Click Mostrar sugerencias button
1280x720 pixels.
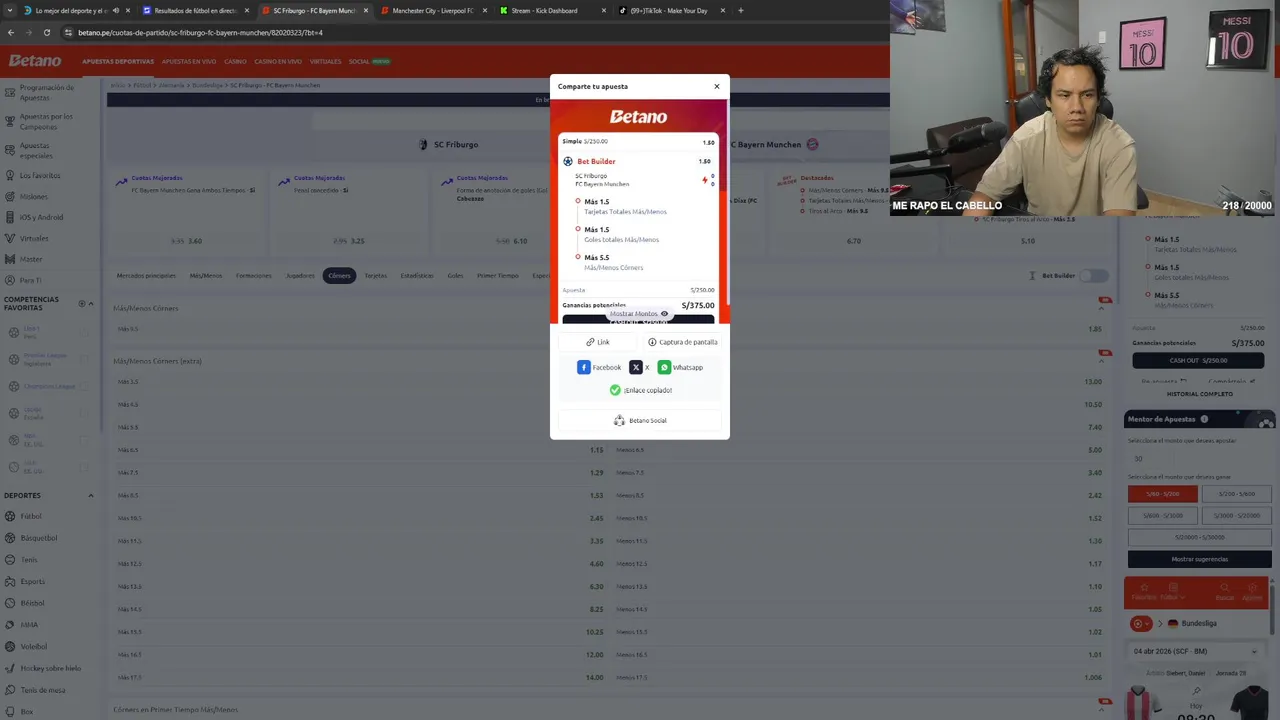1200,559
